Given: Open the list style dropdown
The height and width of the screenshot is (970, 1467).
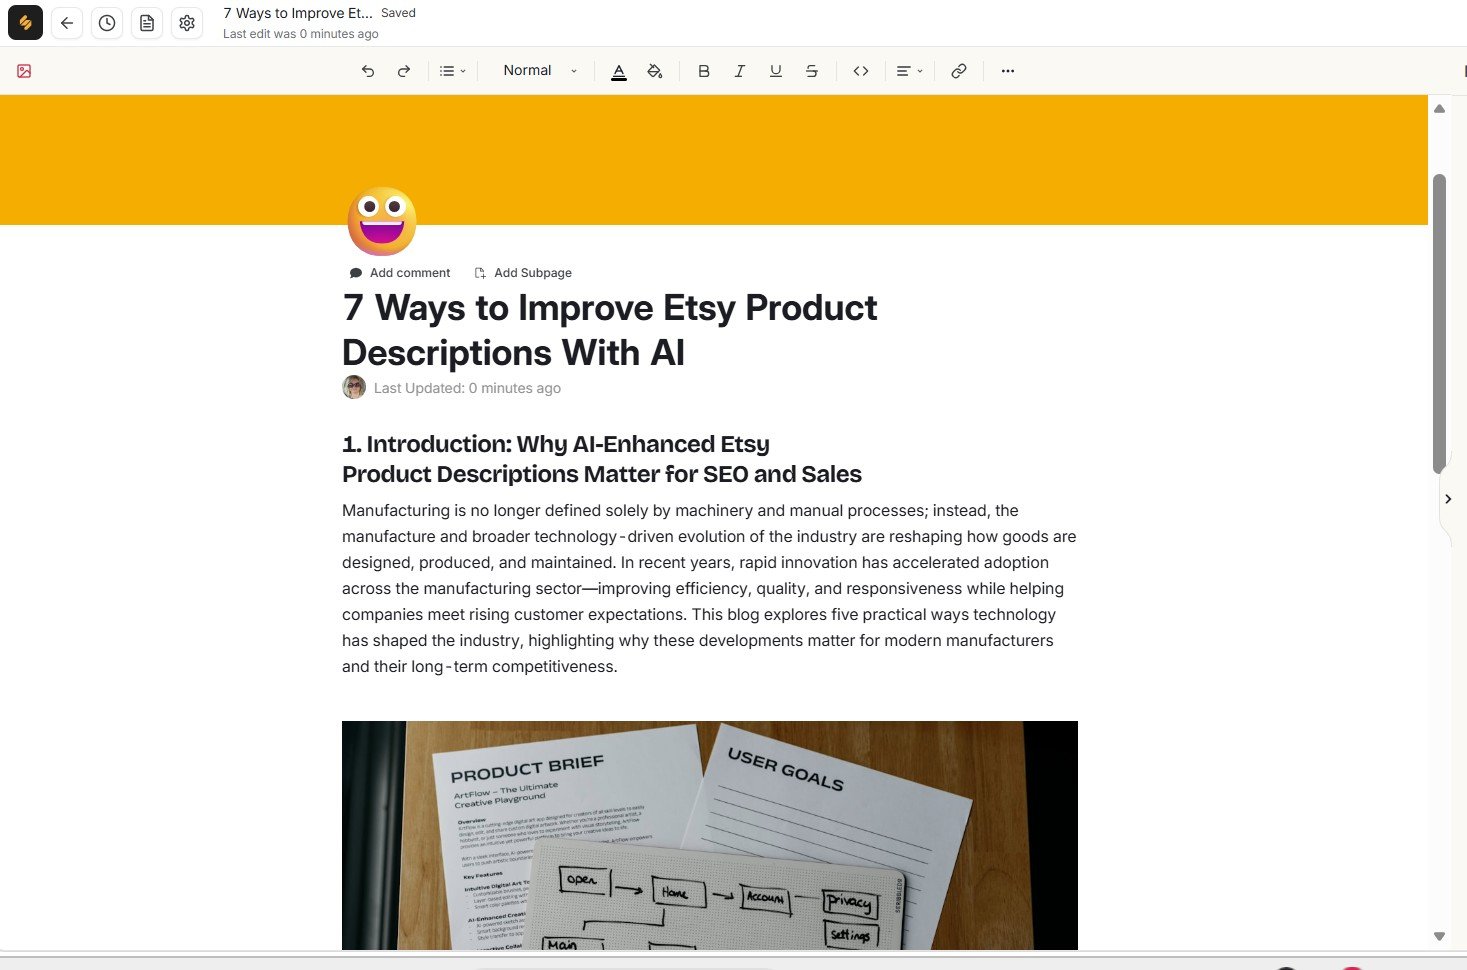Looking at the screenshot, I should pyautogui.click(x=453, y=71).
